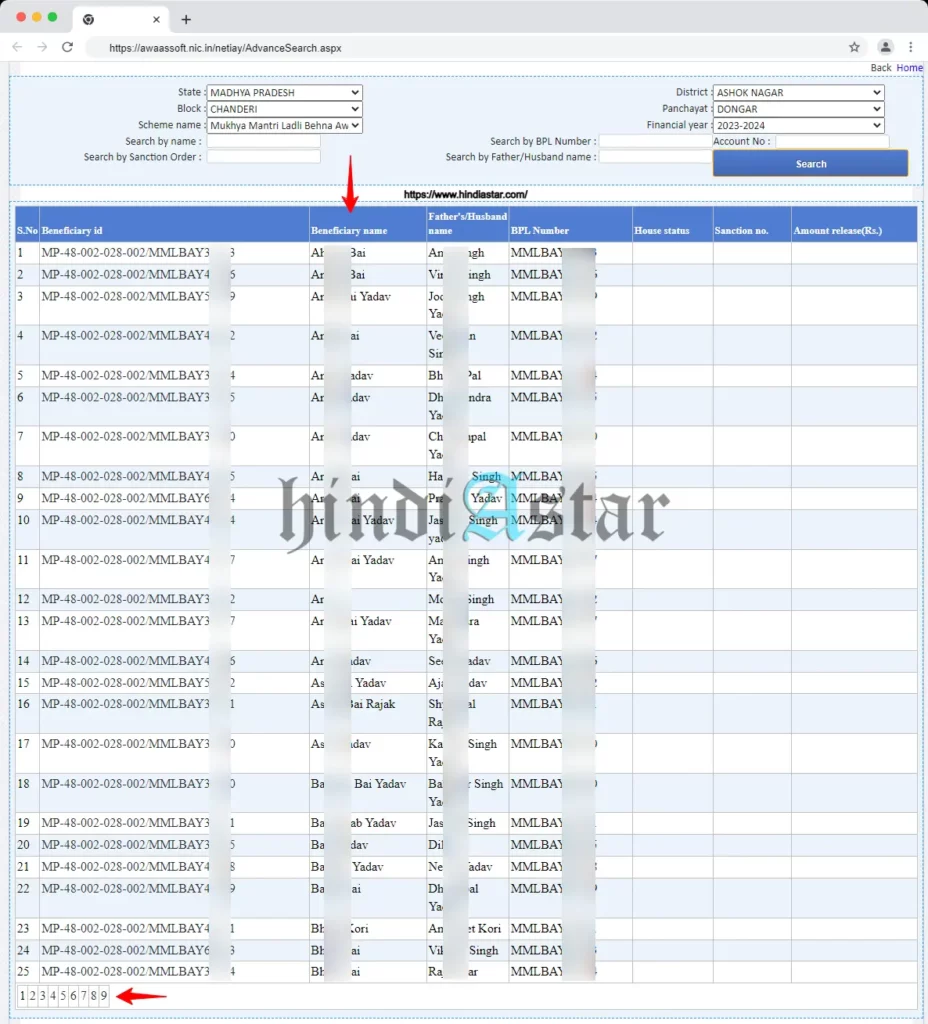Go to results page 6
This screenshot has width=928, height=1024.
73,996
